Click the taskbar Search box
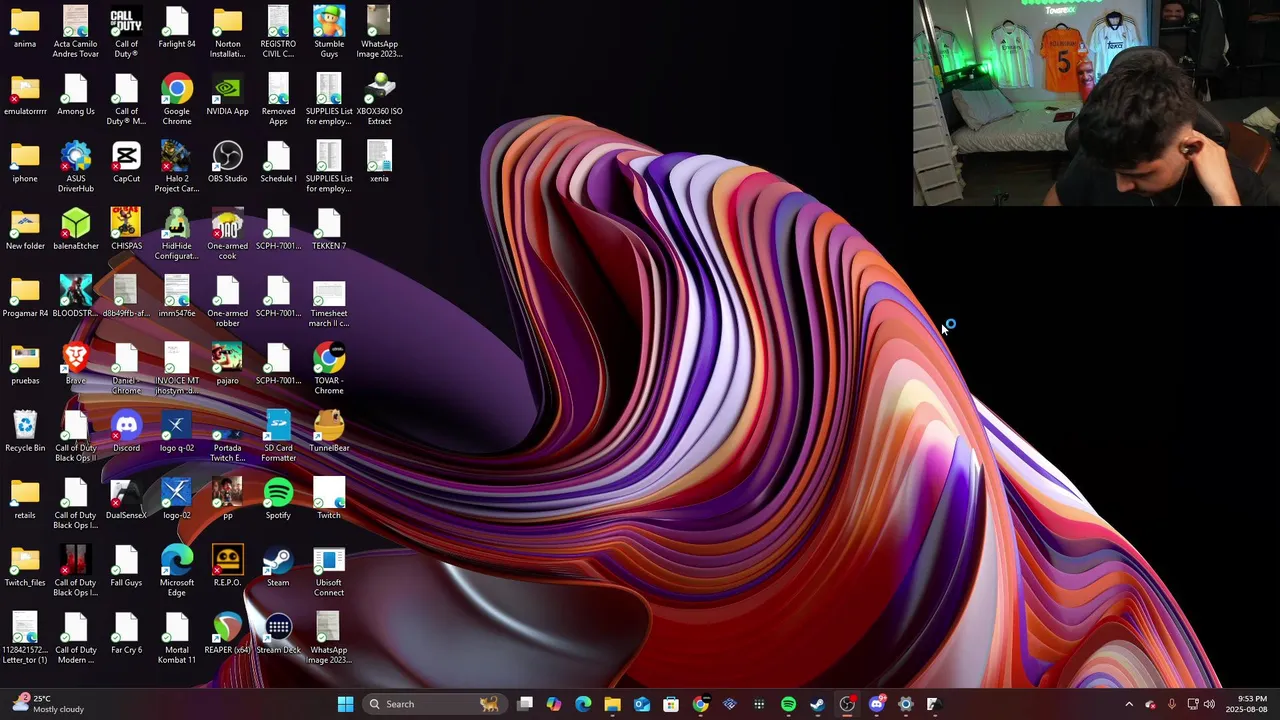The height and width of the screenshot is (720, 1280). coord(434,704)
